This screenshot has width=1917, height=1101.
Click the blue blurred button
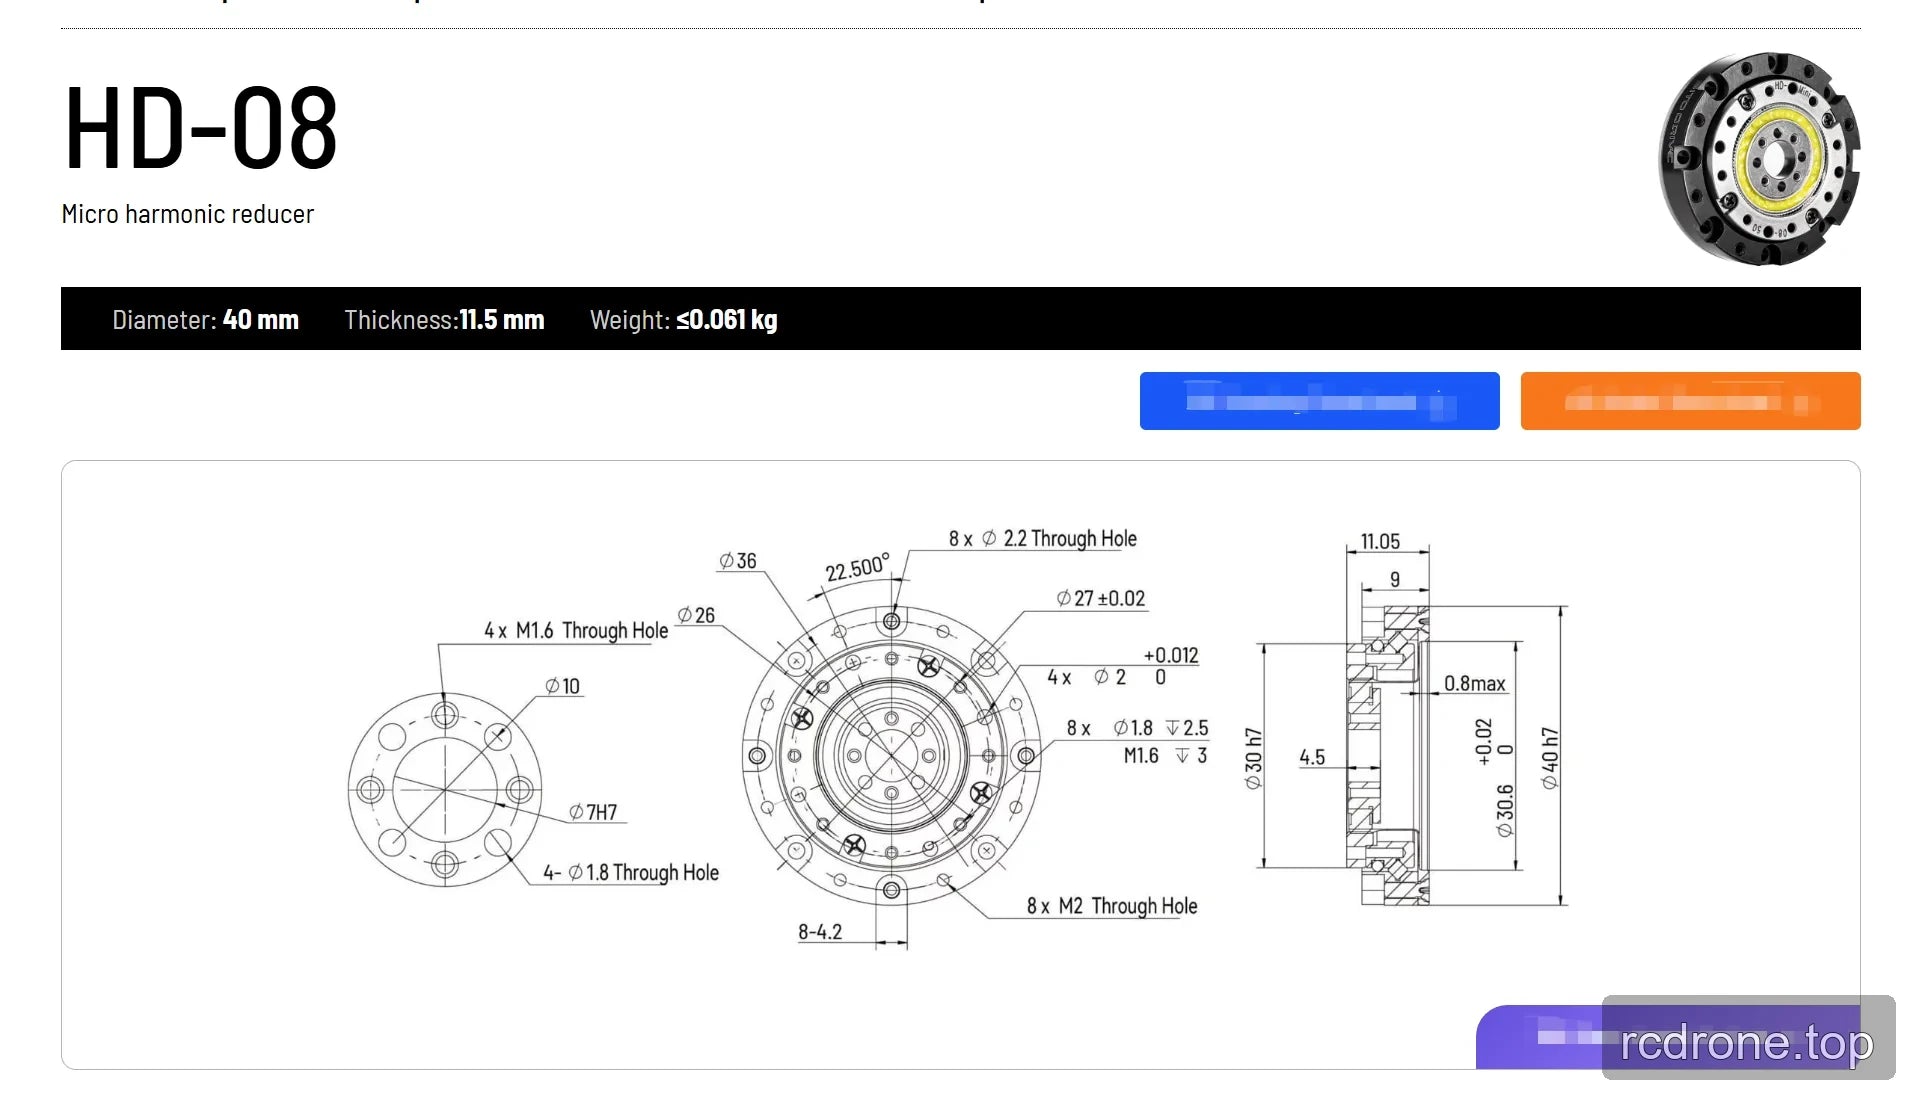1319,401
